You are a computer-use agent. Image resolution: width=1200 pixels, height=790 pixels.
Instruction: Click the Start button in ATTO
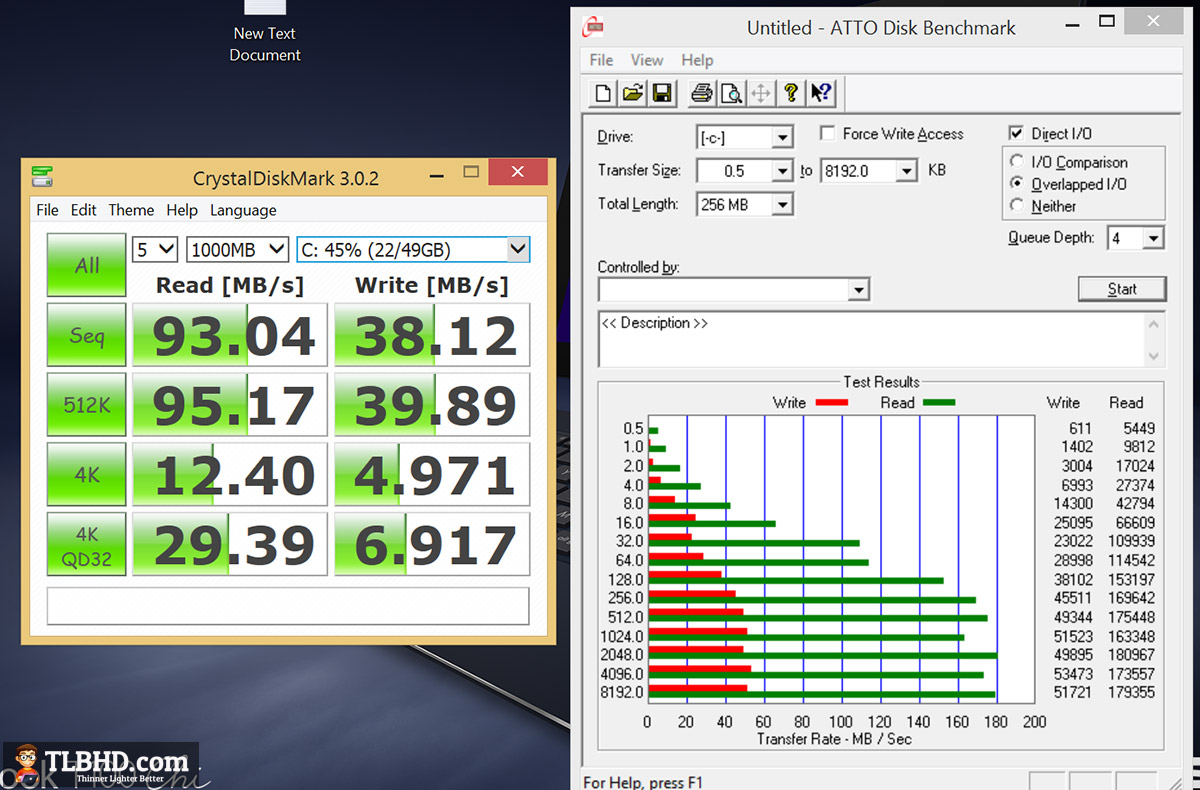pyautogui.click(x=1122, y=289)
